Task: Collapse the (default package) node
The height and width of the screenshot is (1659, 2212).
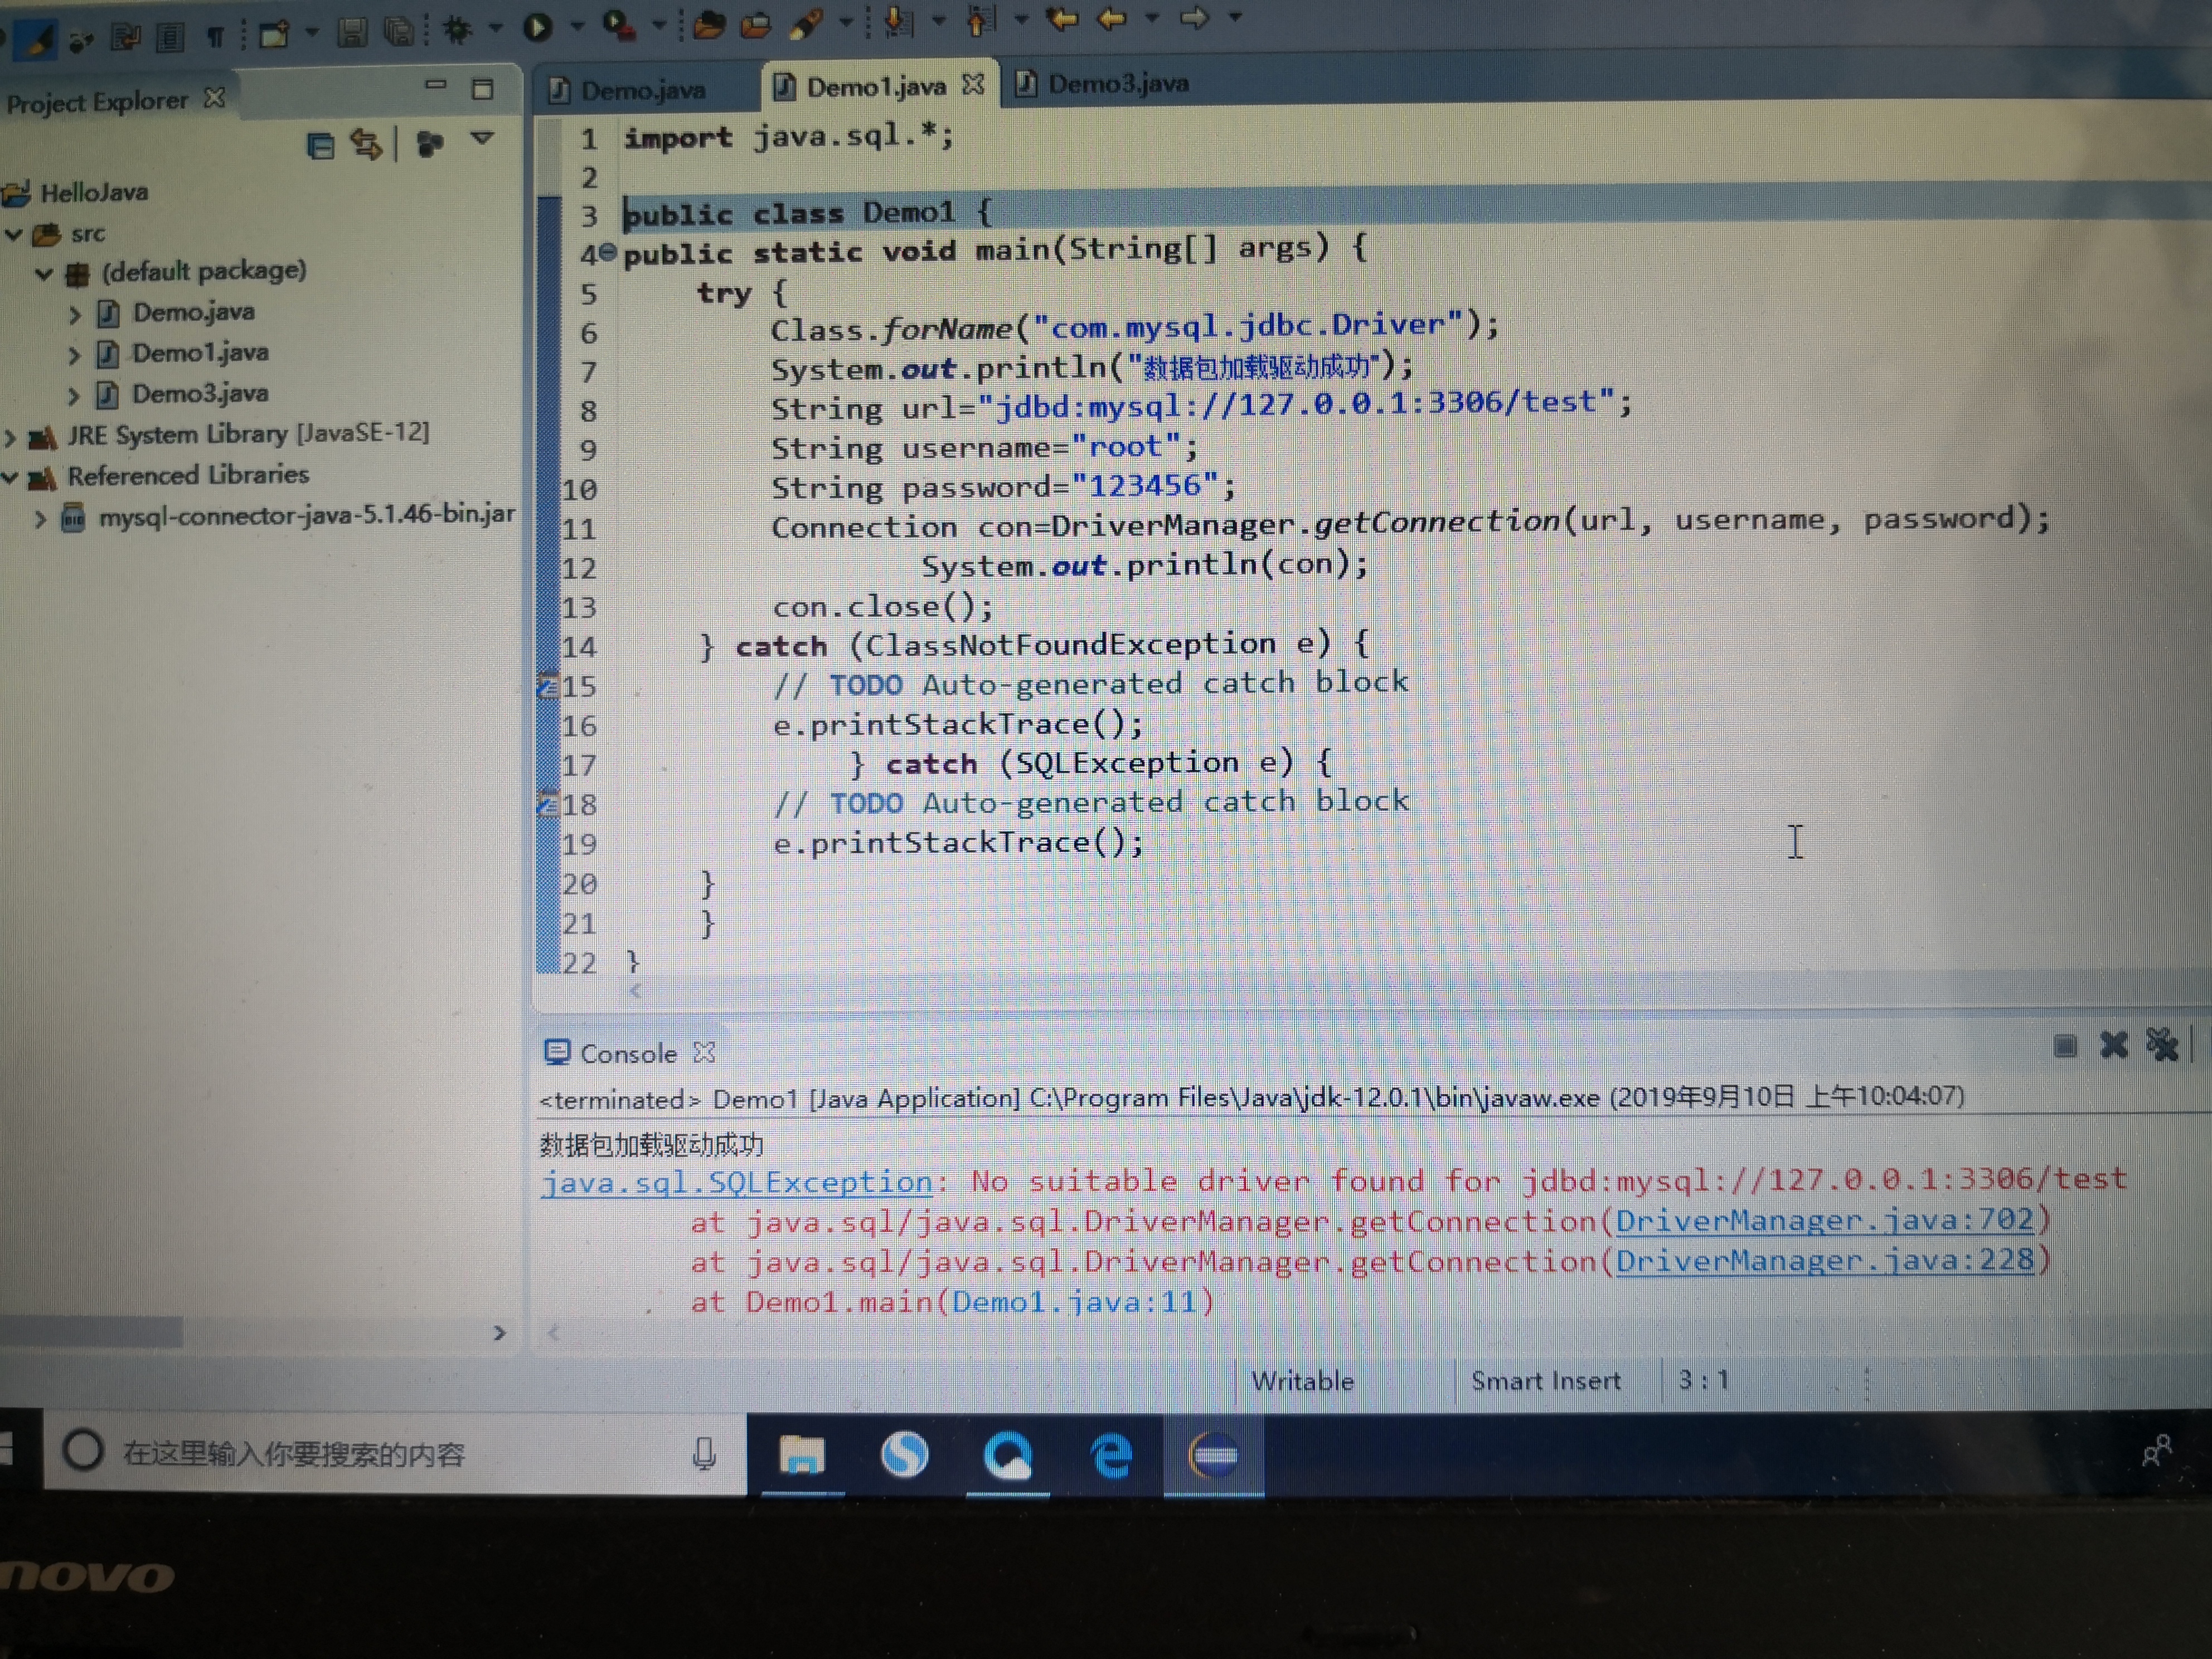Action: [x=44, y=273]
